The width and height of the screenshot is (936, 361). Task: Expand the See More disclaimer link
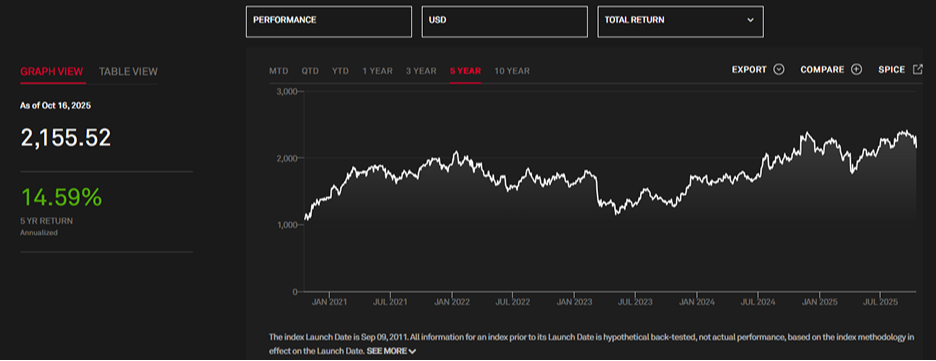coord(386,351)
